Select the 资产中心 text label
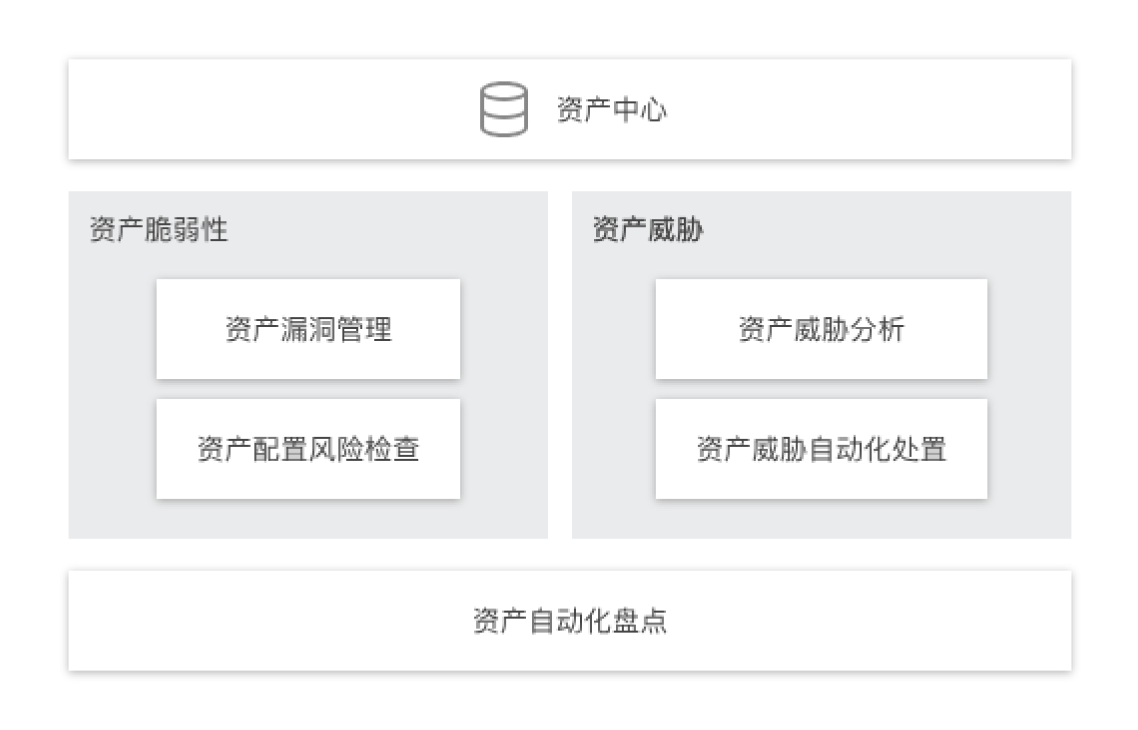This screenshot has height=730, width=1138. 611,110
